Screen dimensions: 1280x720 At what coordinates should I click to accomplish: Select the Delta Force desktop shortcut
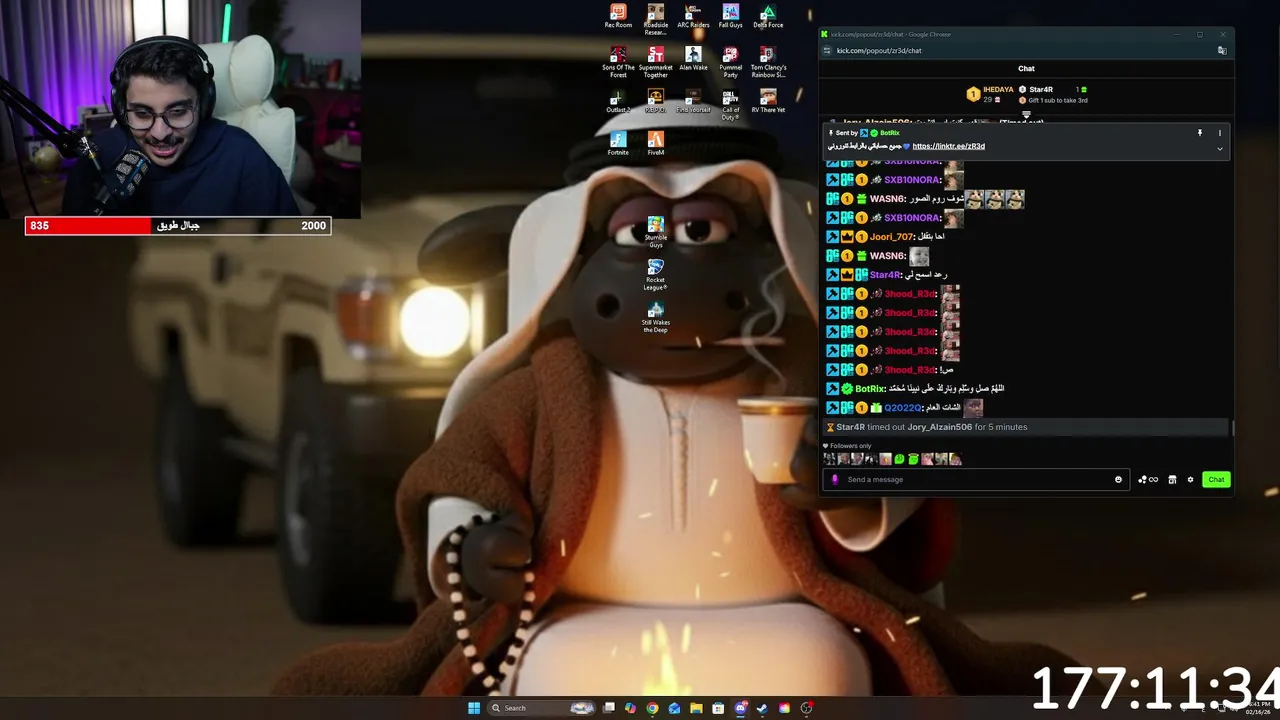coord(768,16)
